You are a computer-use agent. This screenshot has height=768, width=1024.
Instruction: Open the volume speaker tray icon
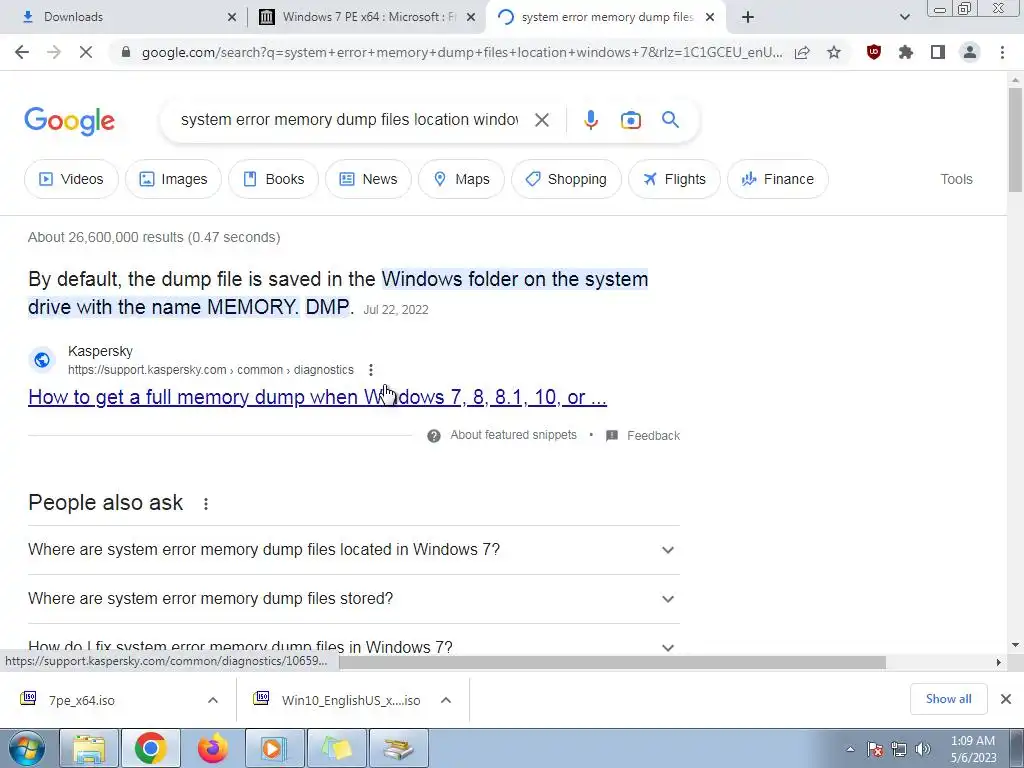click(923, 749)
